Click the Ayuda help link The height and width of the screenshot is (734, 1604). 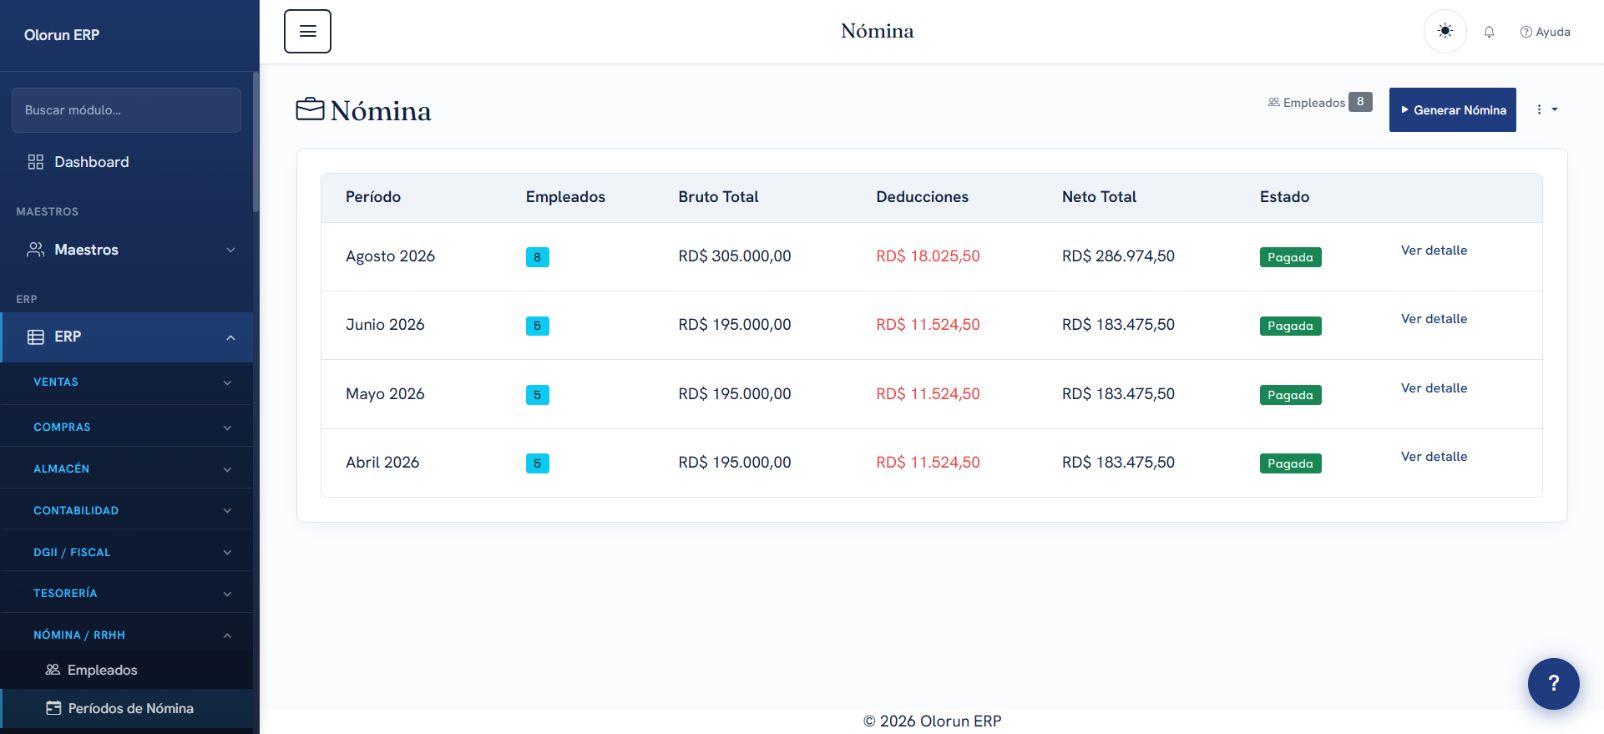tap(1545, 32)
